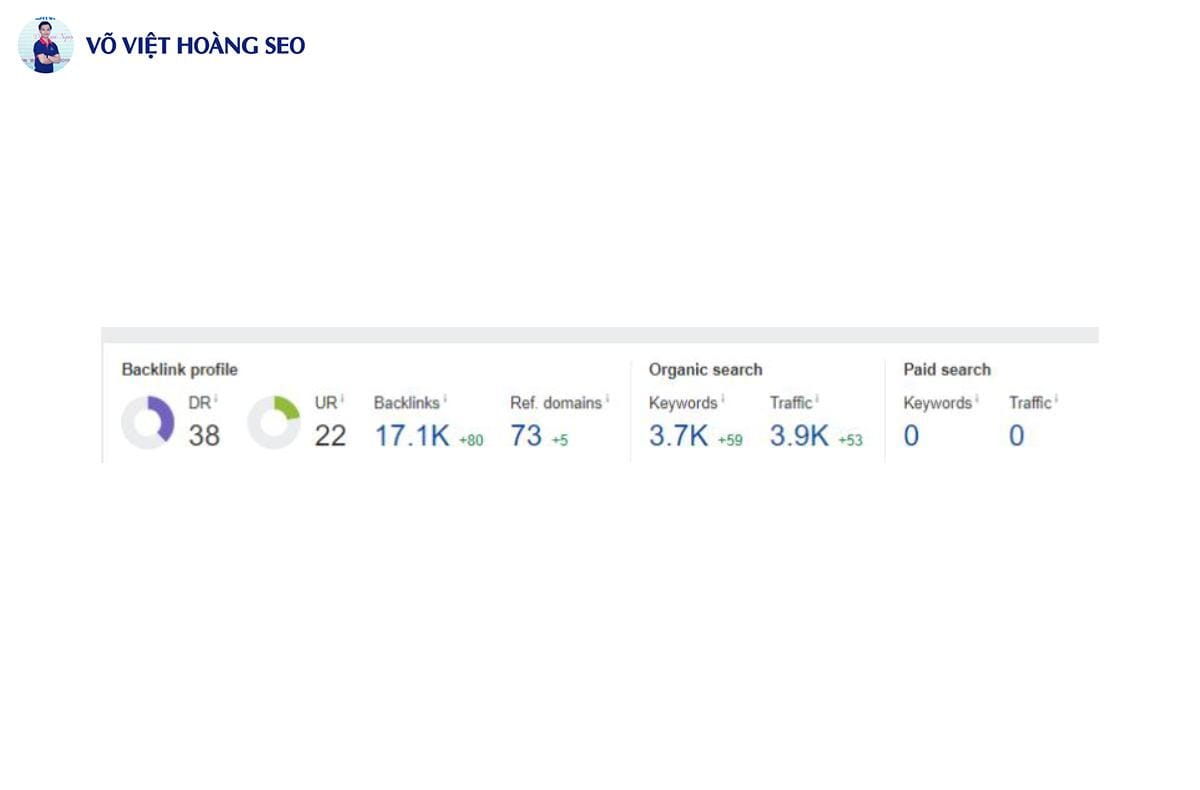Viewport: 1200px width, 790px height.
Task: Click the green UR donut chart
Action: tap(274, 422)
